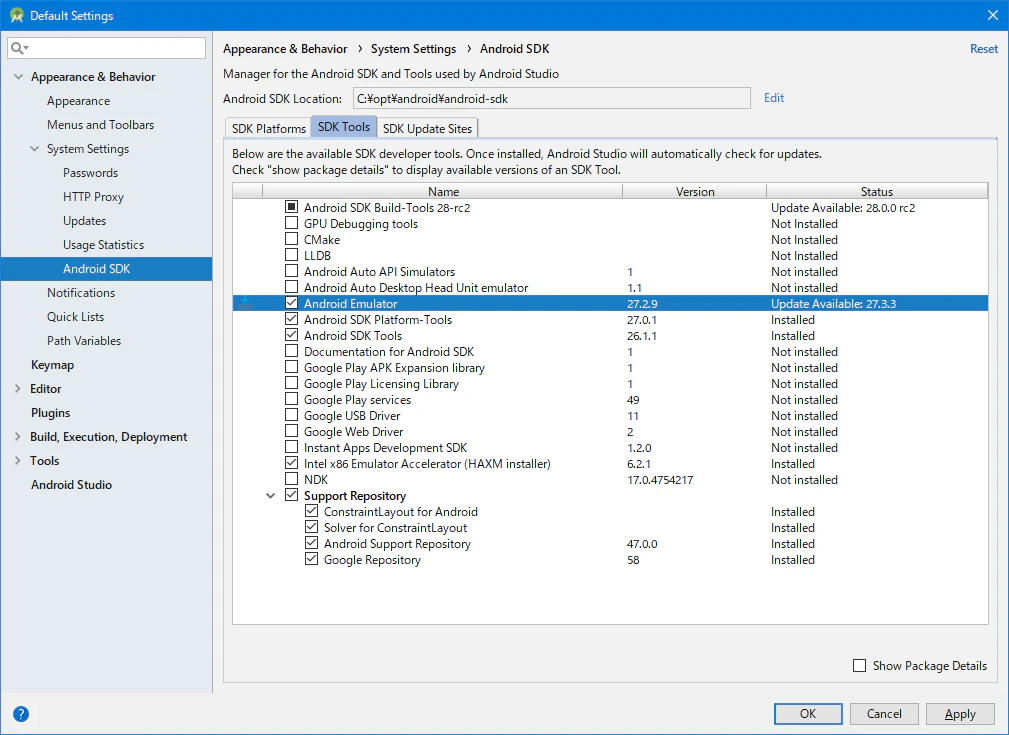
Task: Open Plugins settings page
Action: 50,413
